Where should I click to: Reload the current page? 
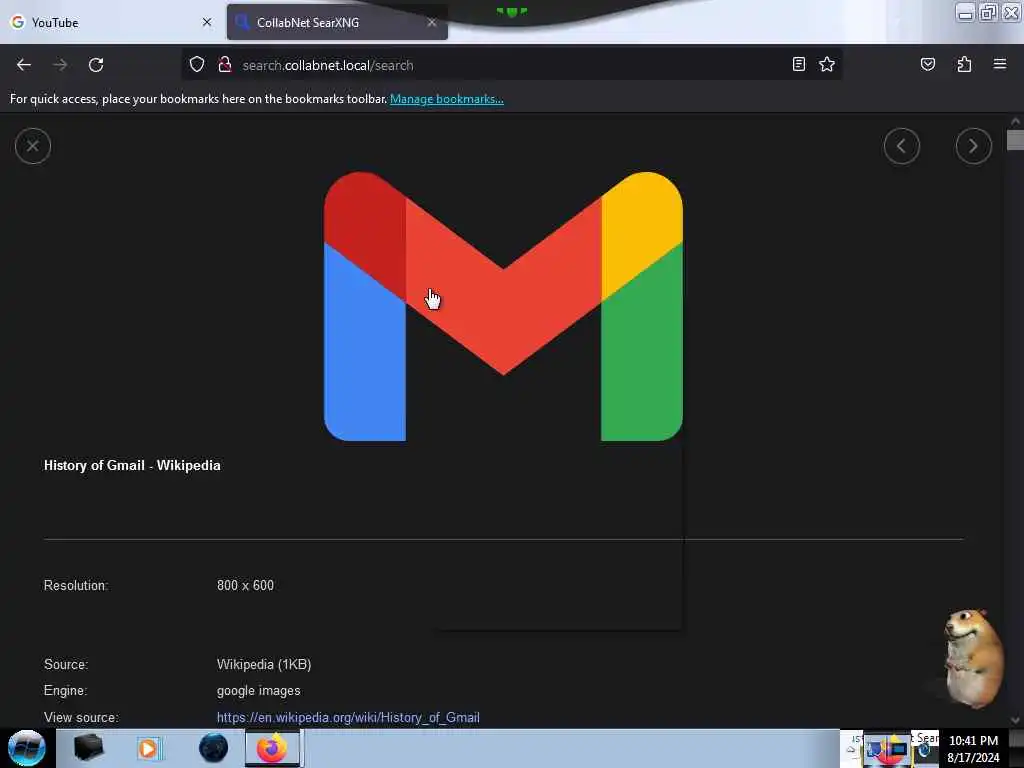(96, 65)
